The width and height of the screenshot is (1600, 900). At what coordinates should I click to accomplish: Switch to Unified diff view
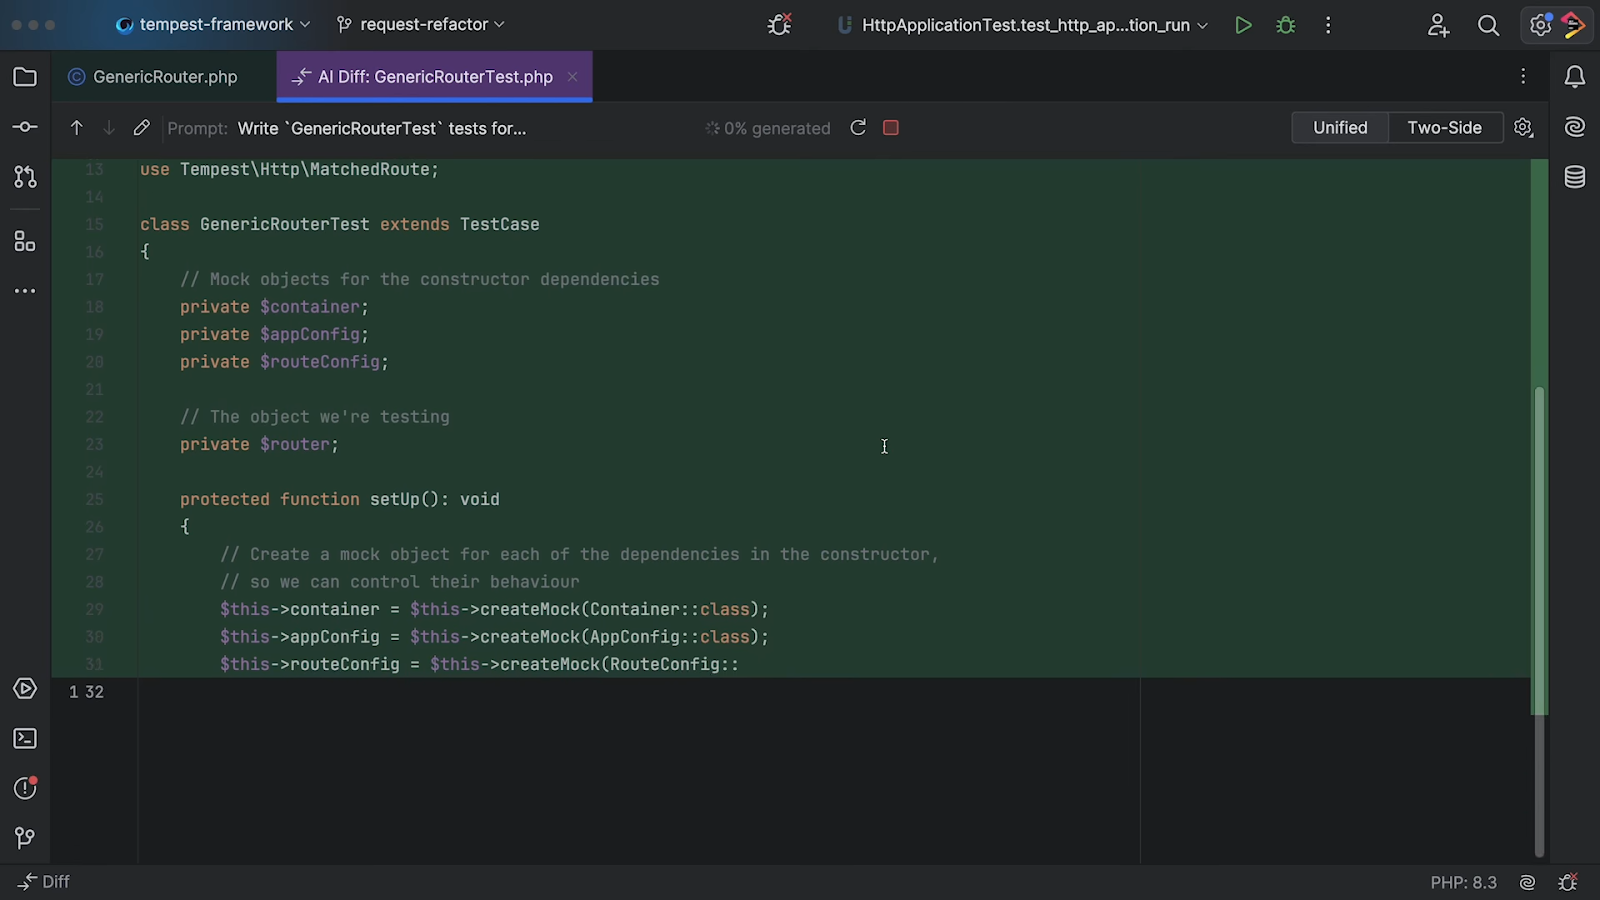click(x=1340, y=128)
